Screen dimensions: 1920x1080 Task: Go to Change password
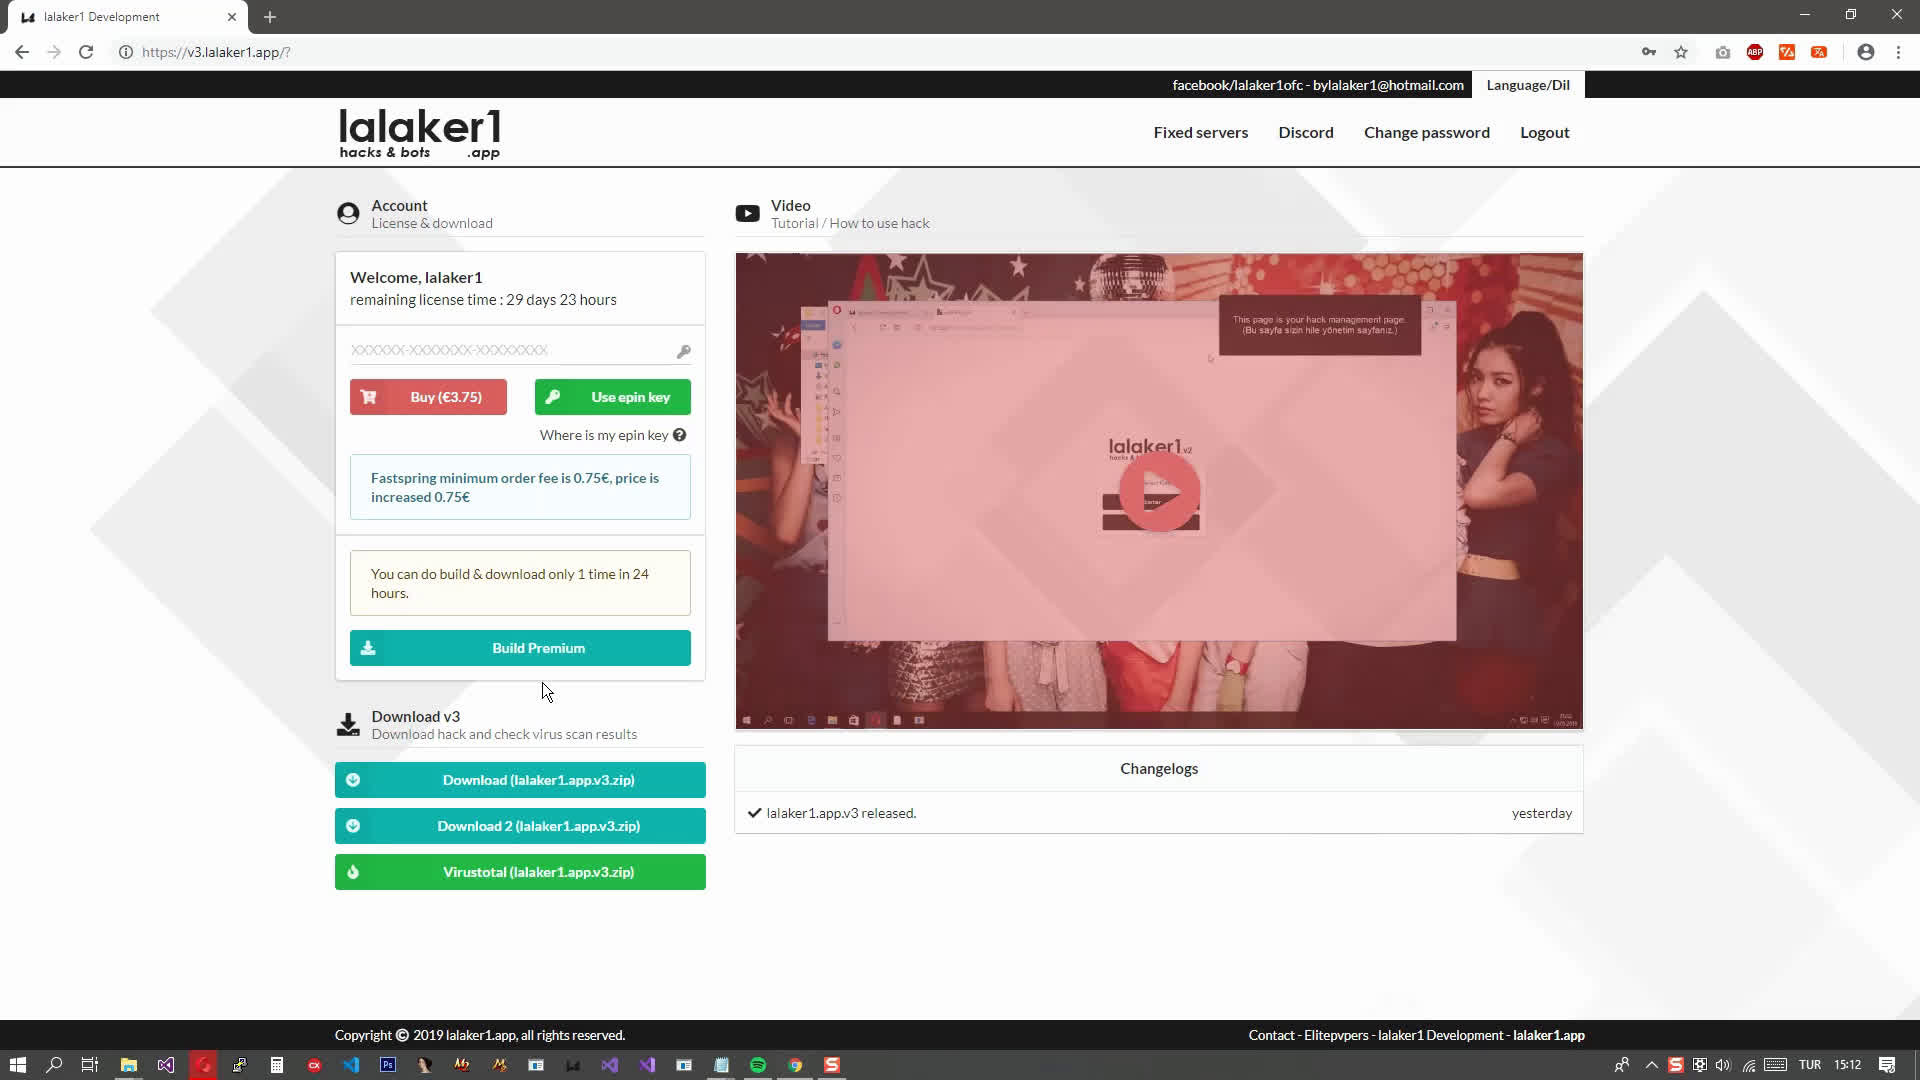[1426, 132]
